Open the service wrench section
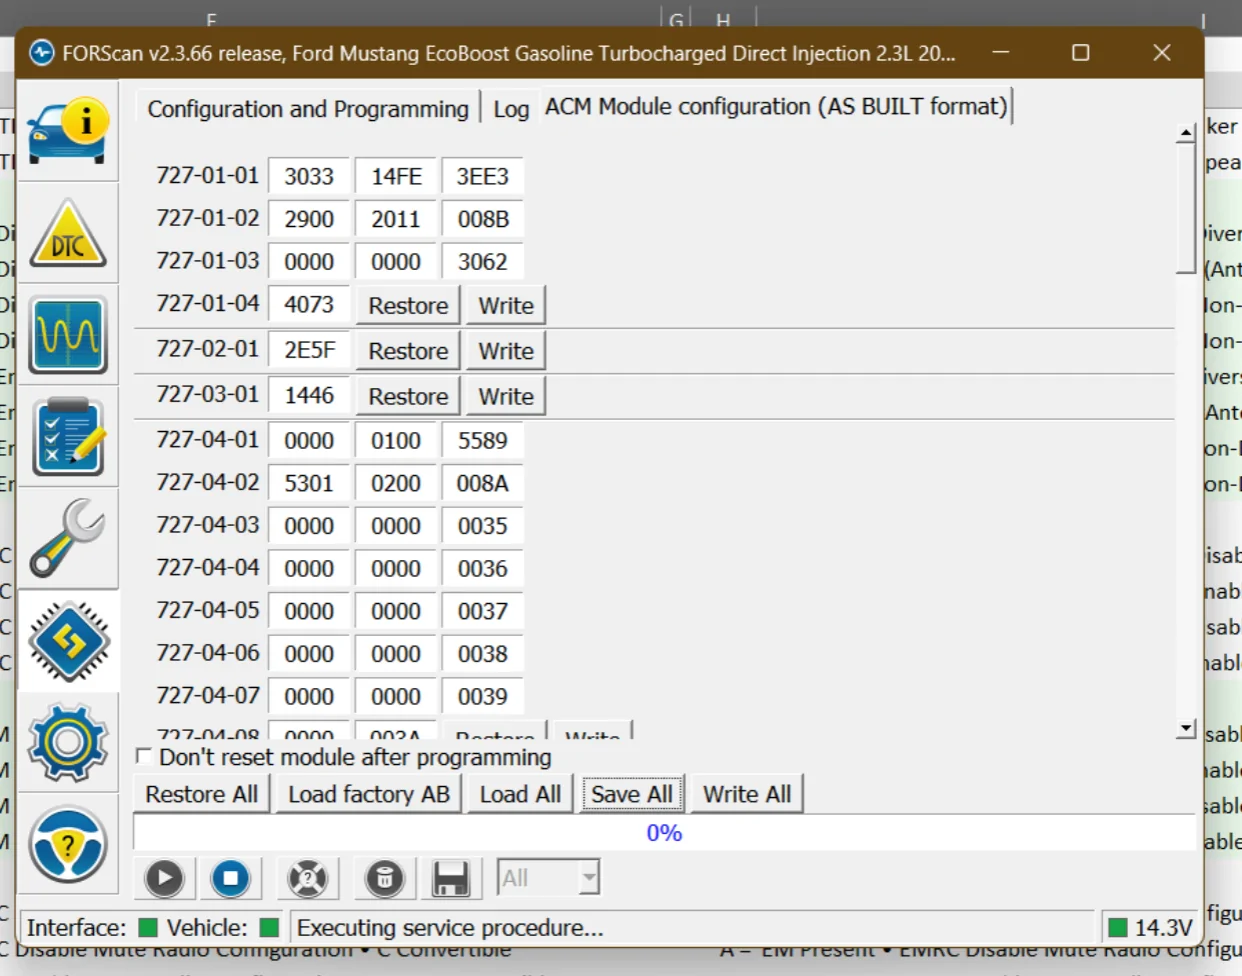Screen dimensions: 1242x976 [68, 539]
